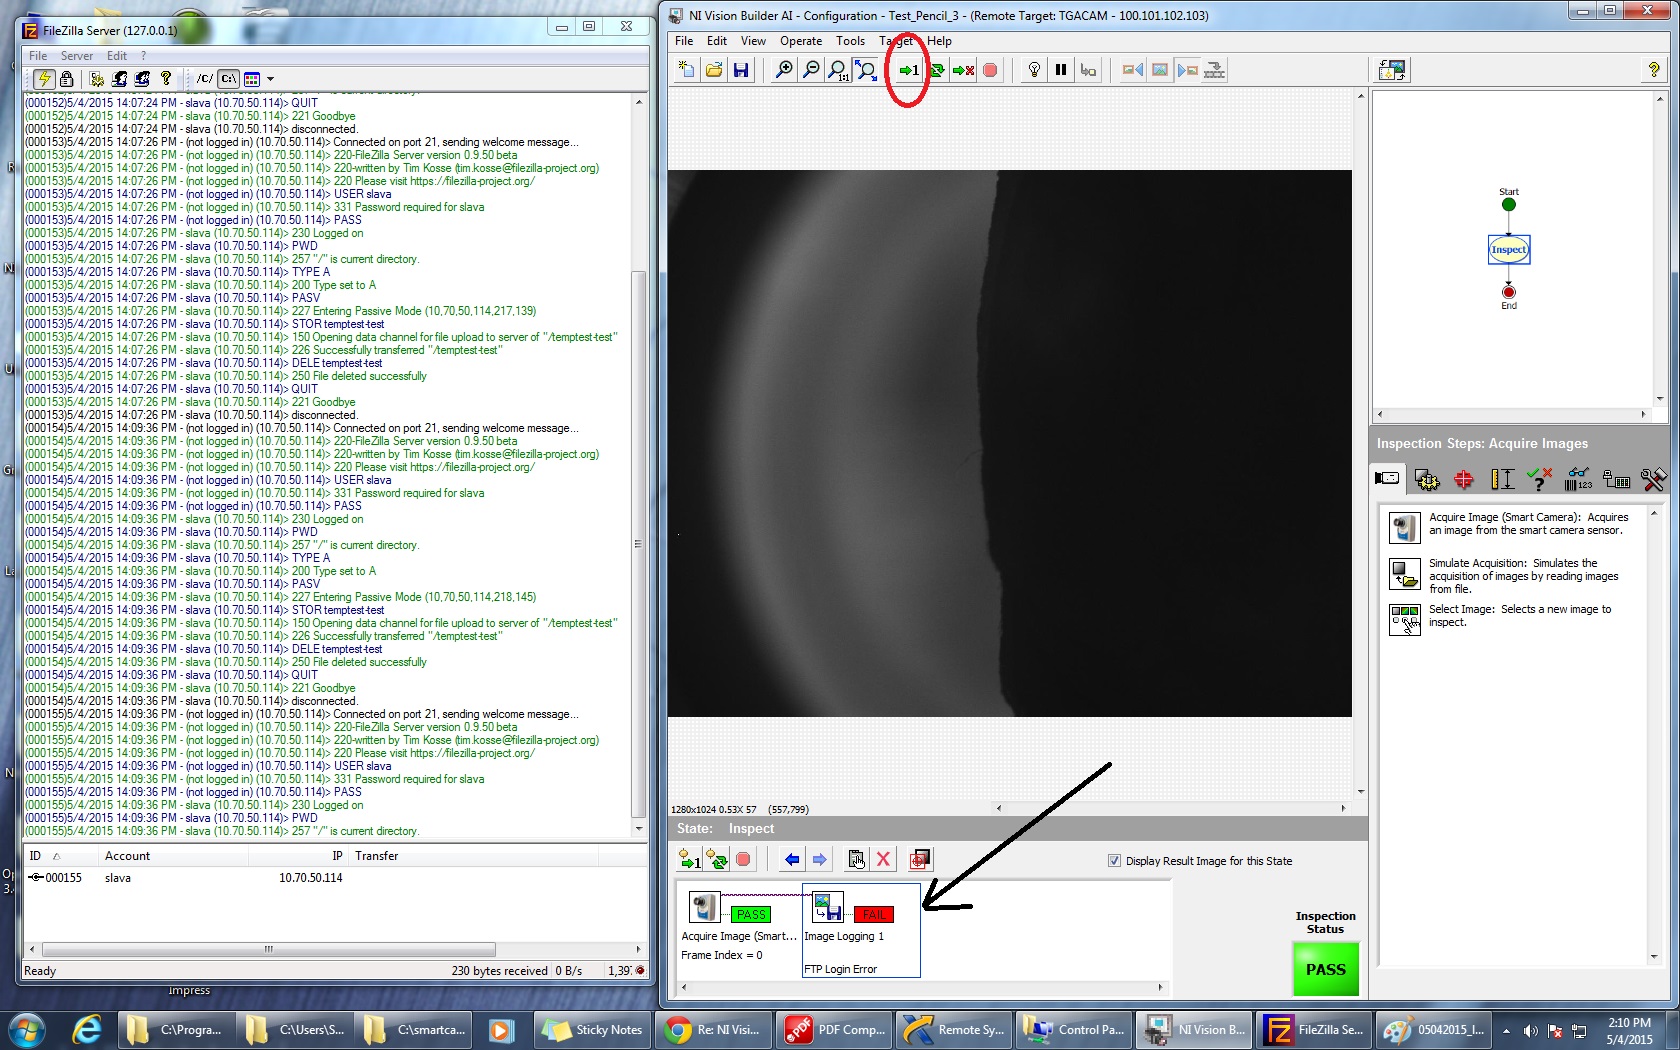
Task: Click the yellow help question mark icon
Action: click(x=1653, y=70)
